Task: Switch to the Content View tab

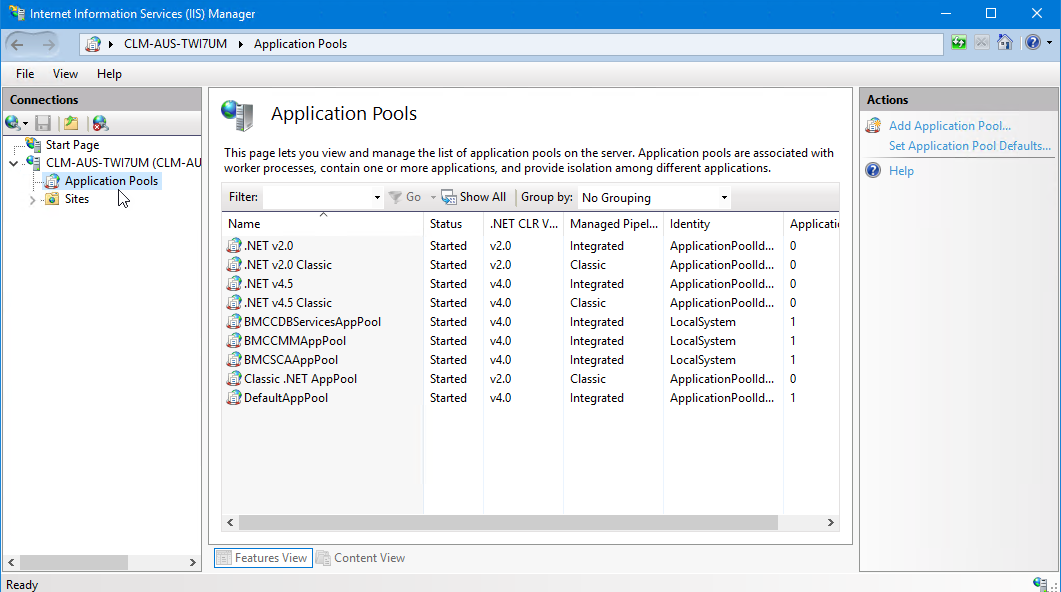Action: pos(361,558)
